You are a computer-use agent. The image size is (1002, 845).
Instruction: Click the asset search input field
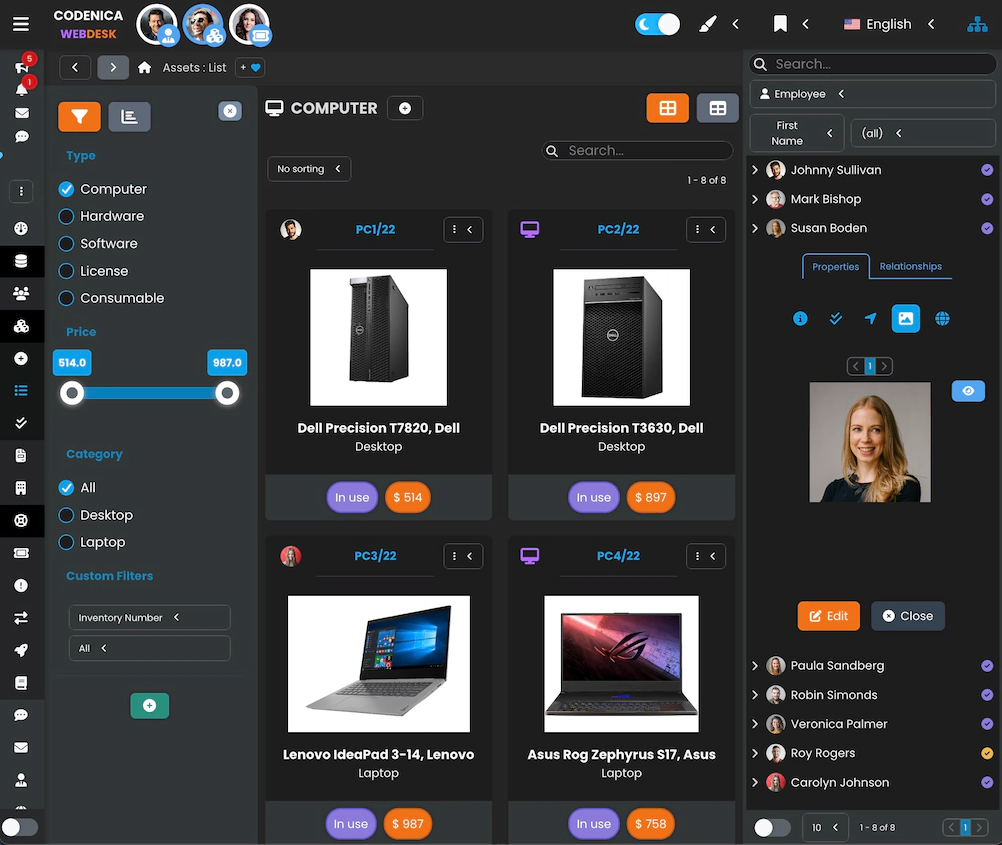637,150
